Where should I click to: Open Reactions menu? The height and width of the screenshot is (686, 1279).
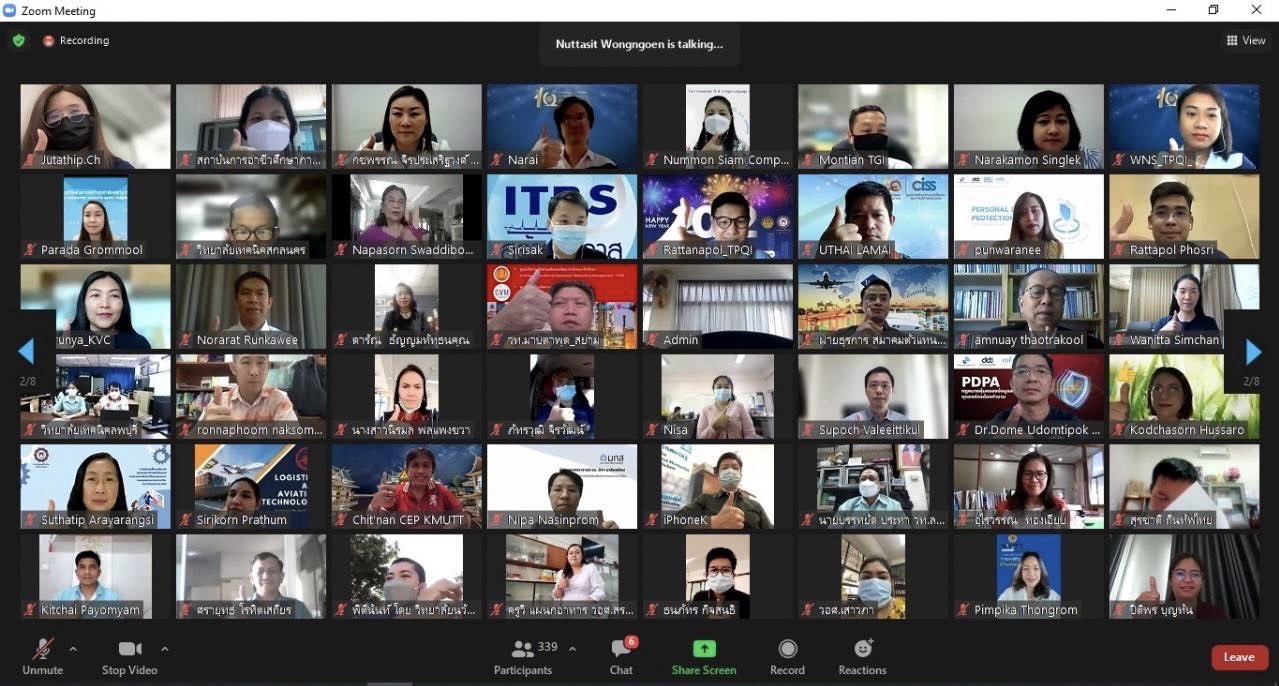(x=862, y=658)
